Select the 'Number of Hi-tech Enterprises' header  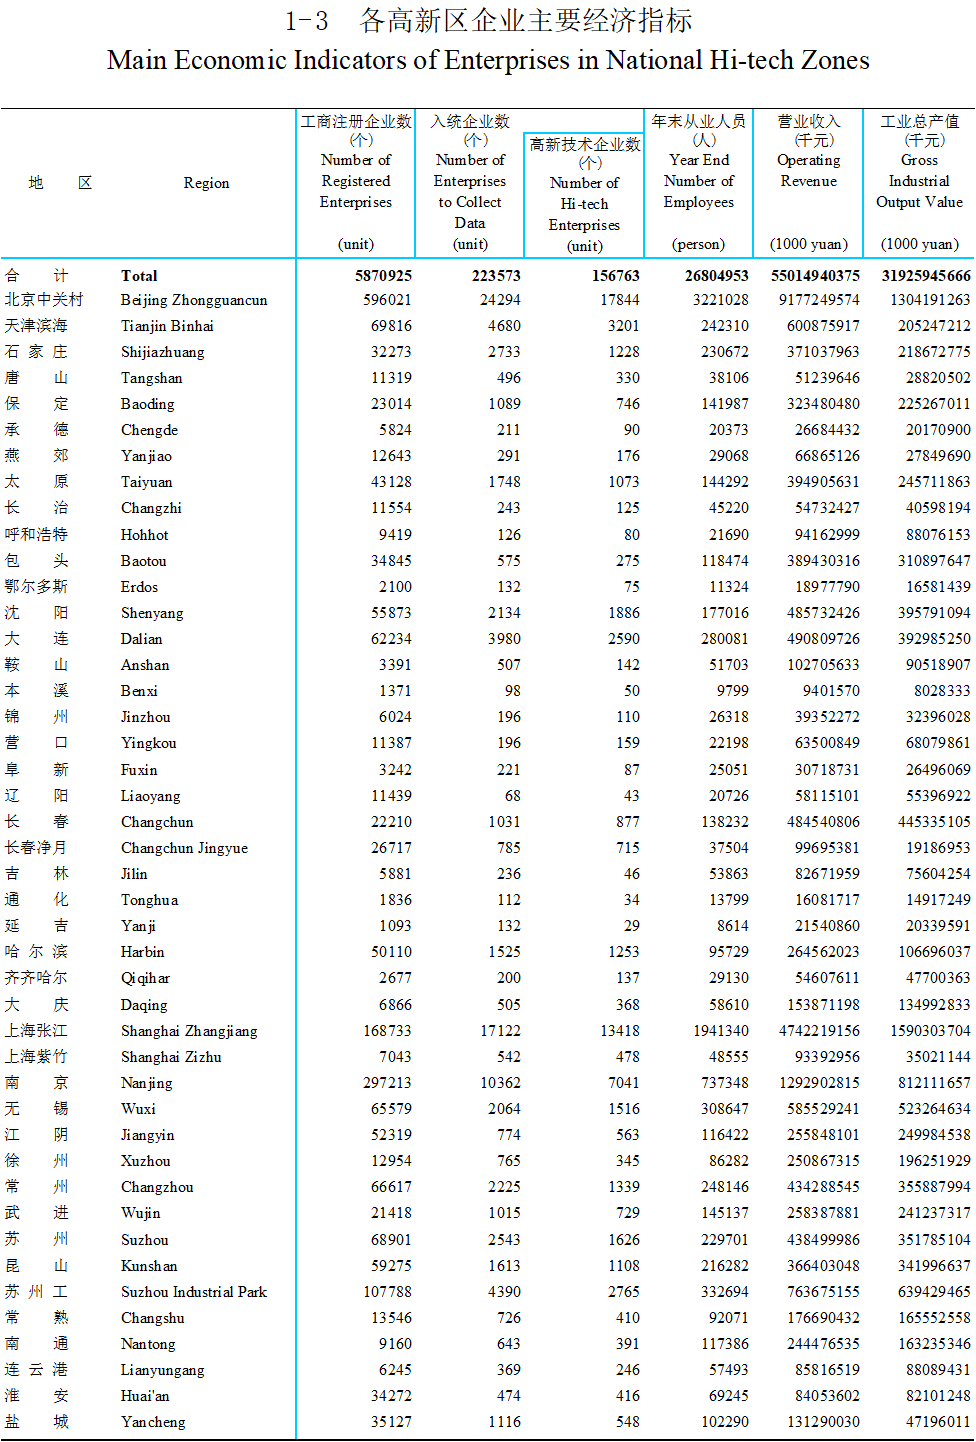[584, 204]
